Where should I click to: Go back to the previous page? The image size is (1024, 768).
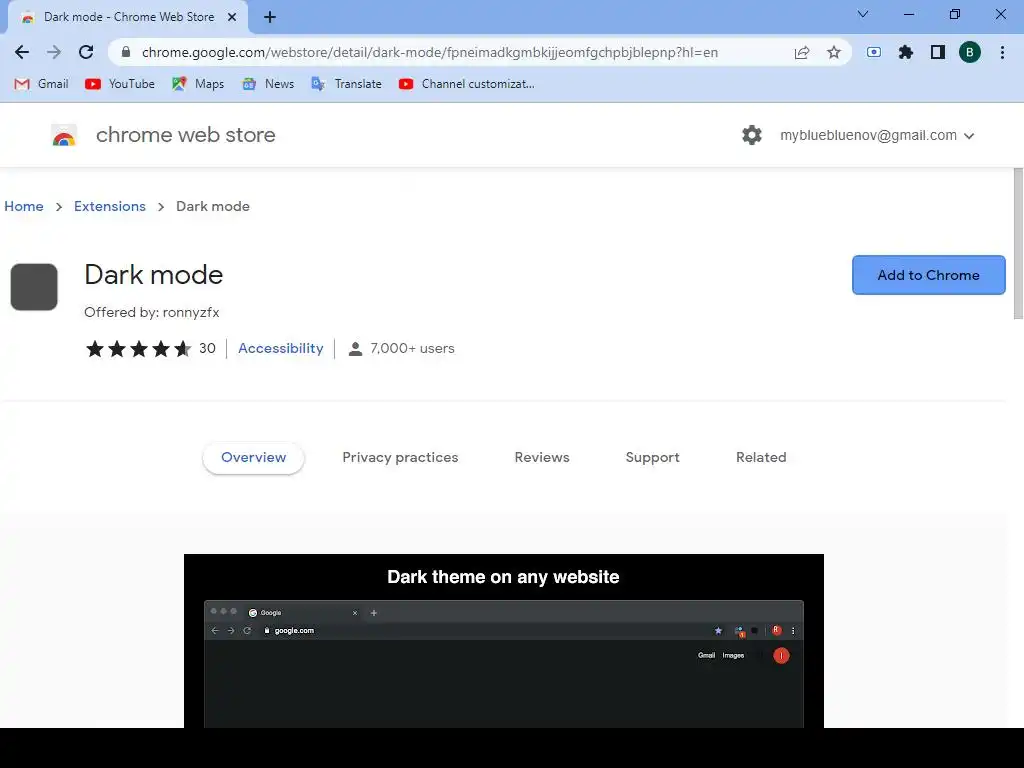point(22,52)
